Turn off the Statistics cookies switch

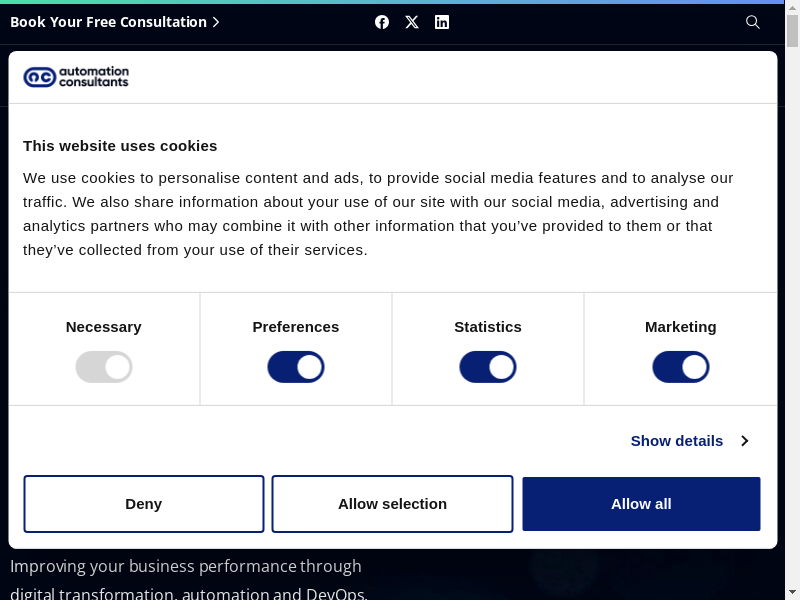[x=488, y=367]
